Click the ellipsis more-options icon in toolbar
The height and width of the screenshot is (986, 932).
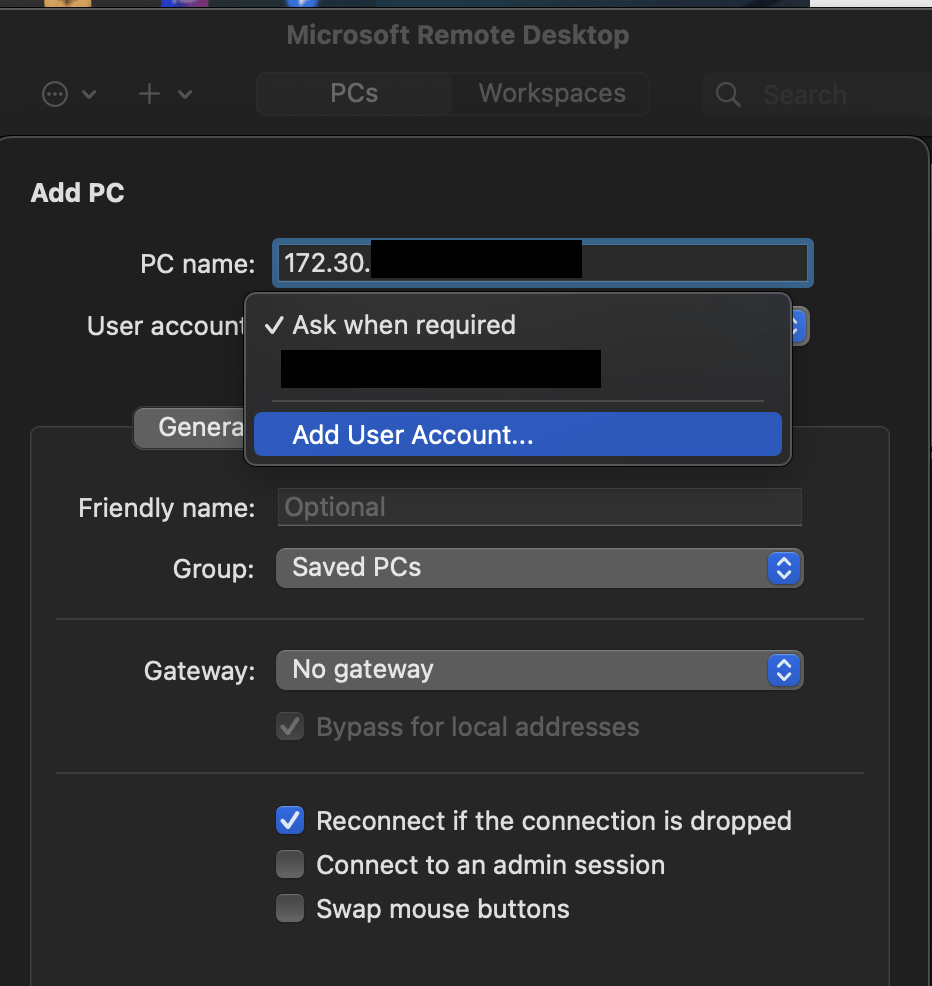coord(55,95)
